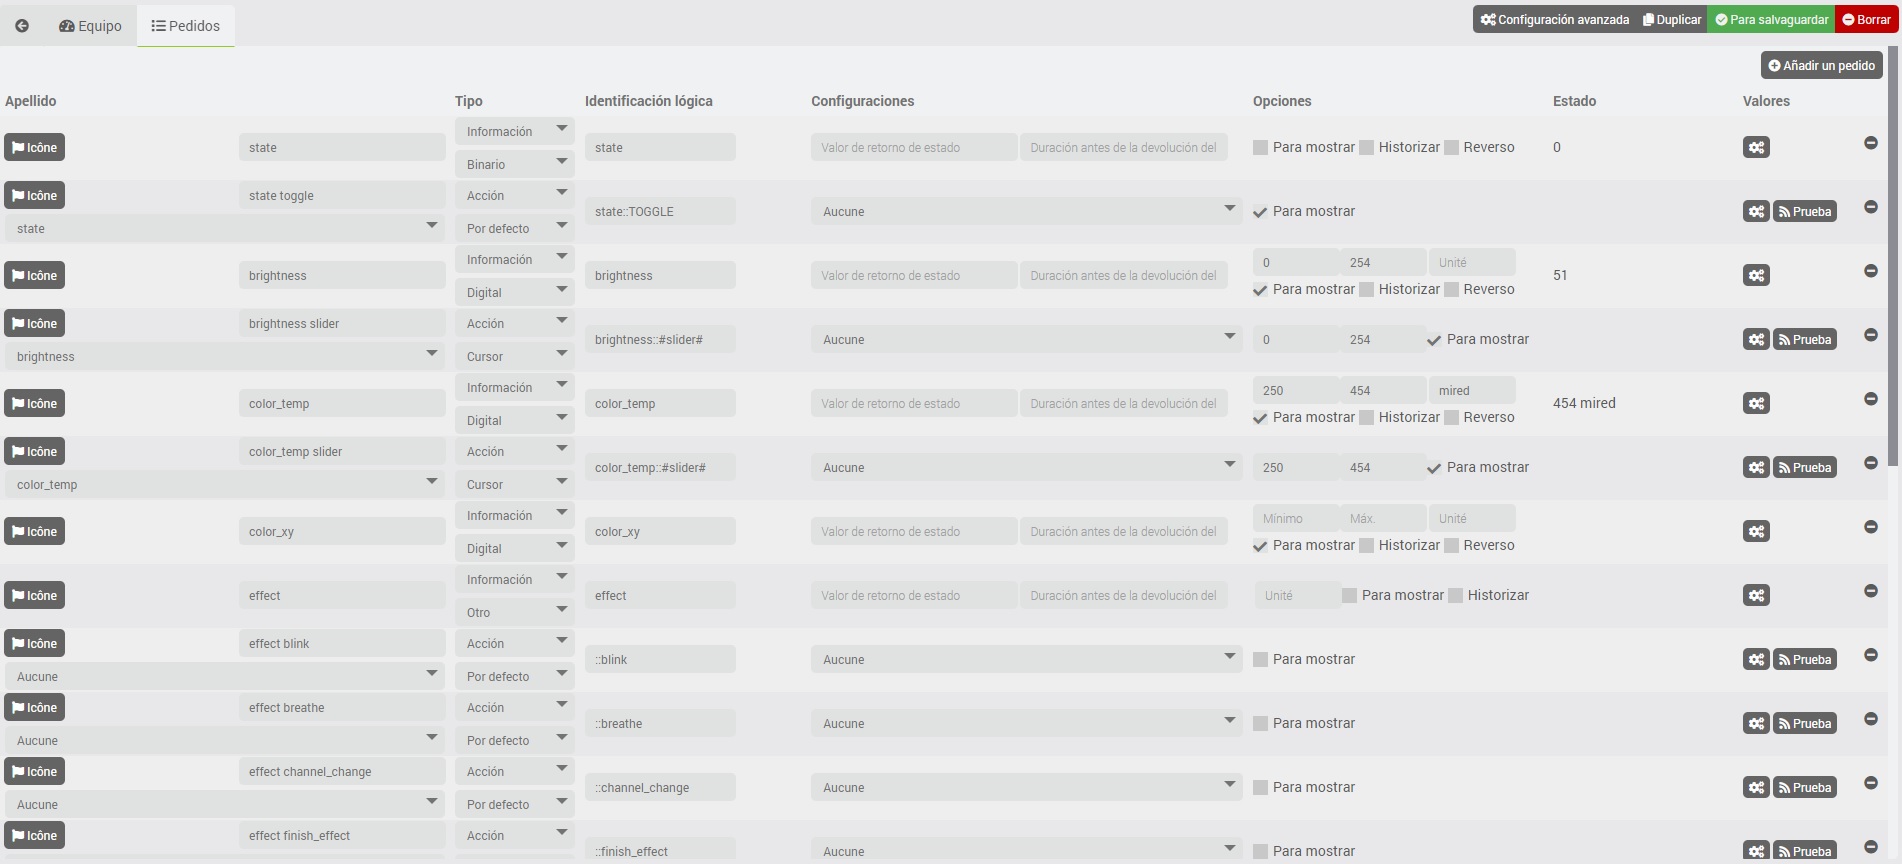Open advanced settings gears for the state command
1902x864 pixels.
[1756, 148]
